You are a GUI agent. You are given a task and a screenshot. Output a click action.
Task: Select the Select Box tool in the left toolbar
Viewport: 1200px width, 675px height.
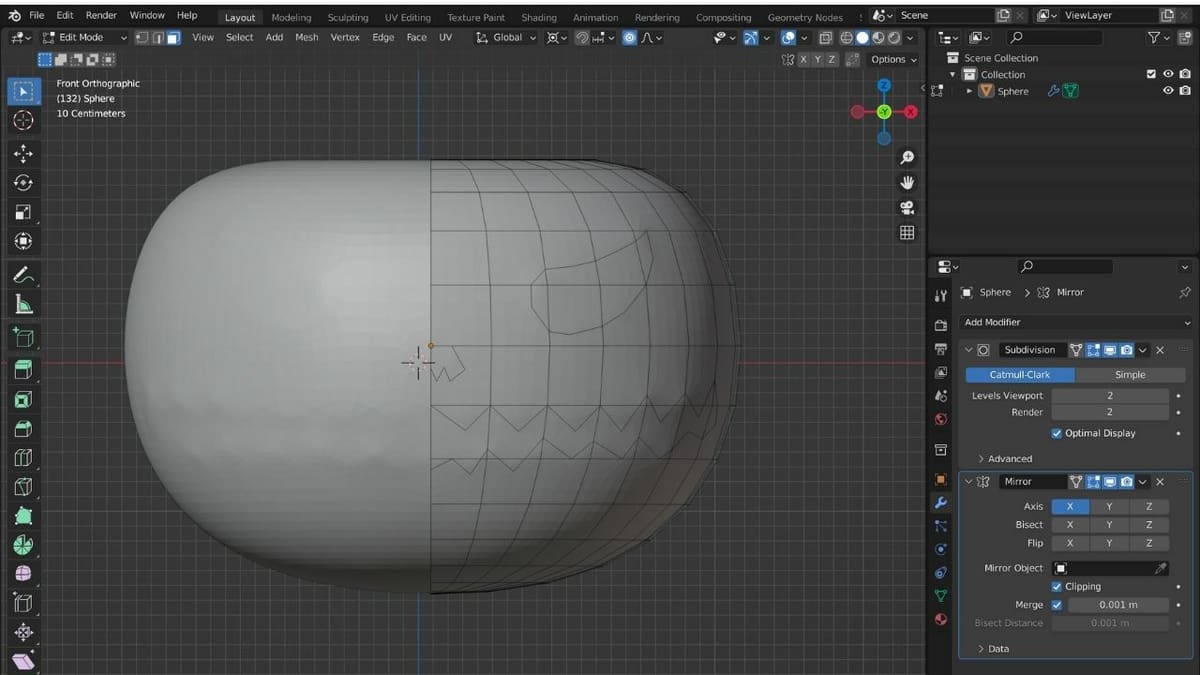23,91
